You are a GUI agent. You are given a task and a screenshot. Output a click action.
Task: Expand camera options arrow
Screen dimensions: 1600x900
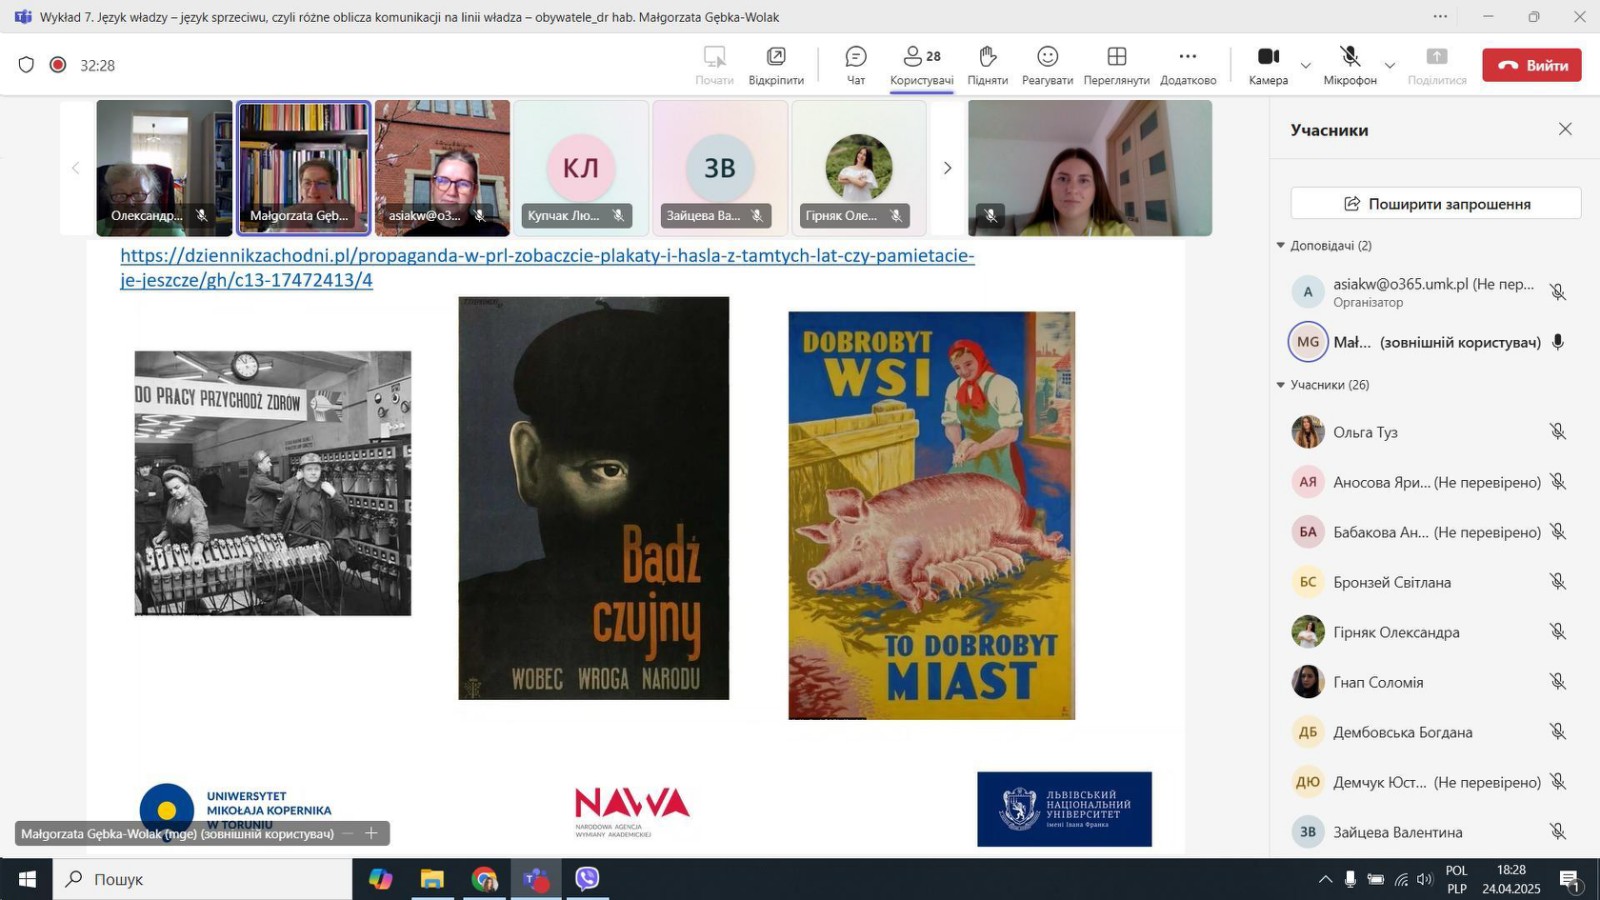pyautogui.click(x=1305, y=66)
